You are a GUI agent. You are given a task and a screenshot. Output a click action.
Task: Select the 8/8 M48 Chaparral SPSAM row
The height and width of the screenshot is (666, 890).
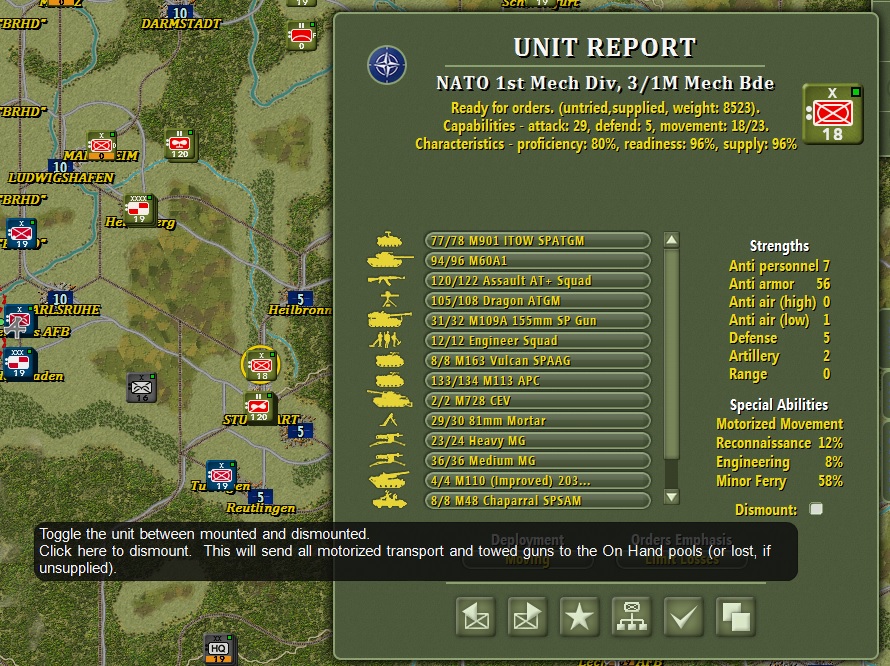[538, 501]
